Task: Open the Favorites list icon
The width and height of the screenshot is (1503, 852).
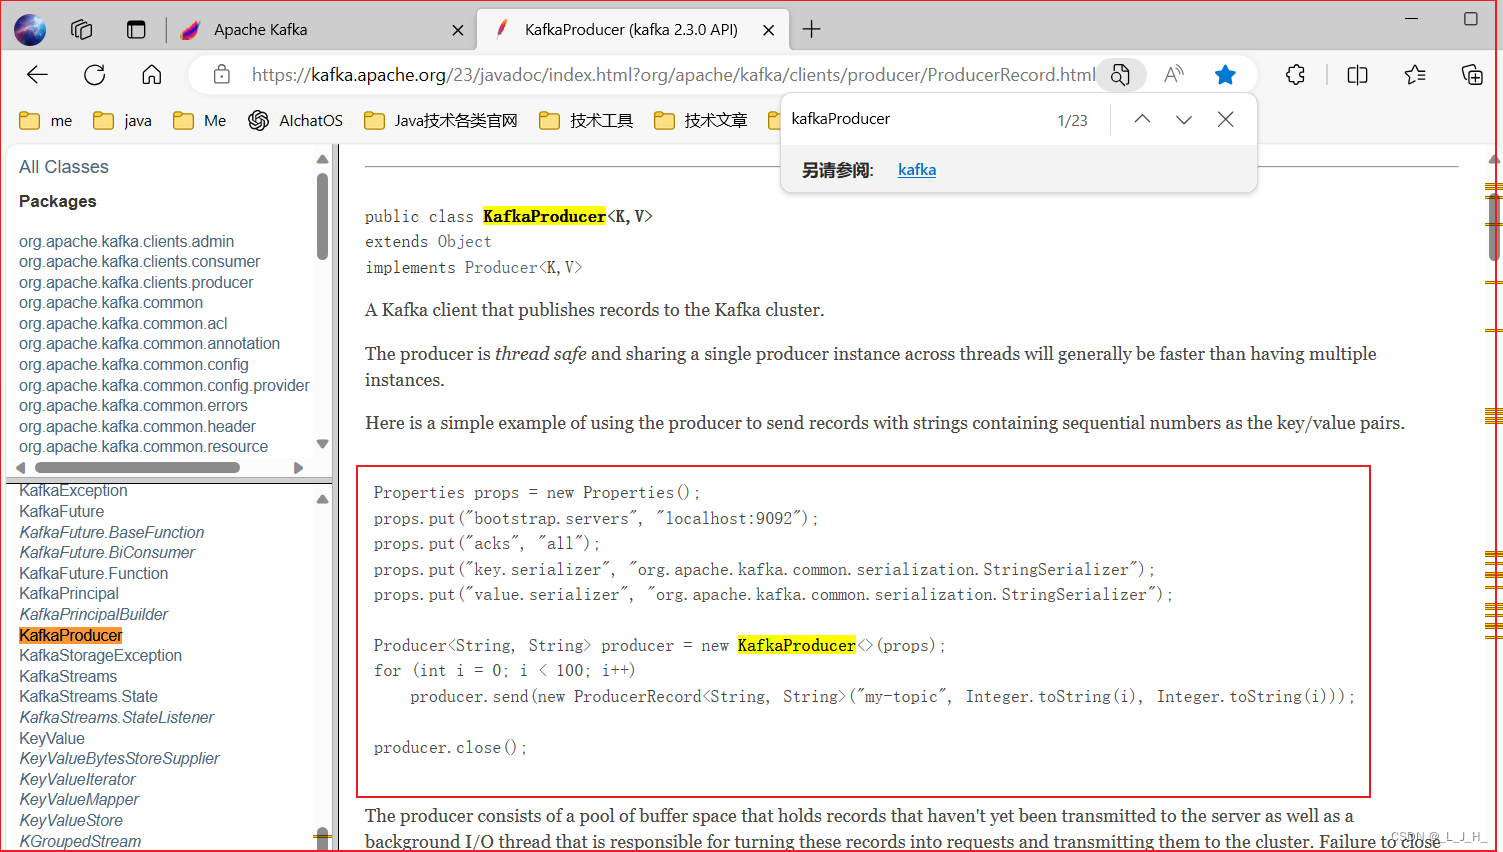Action: click(1415, 75)
